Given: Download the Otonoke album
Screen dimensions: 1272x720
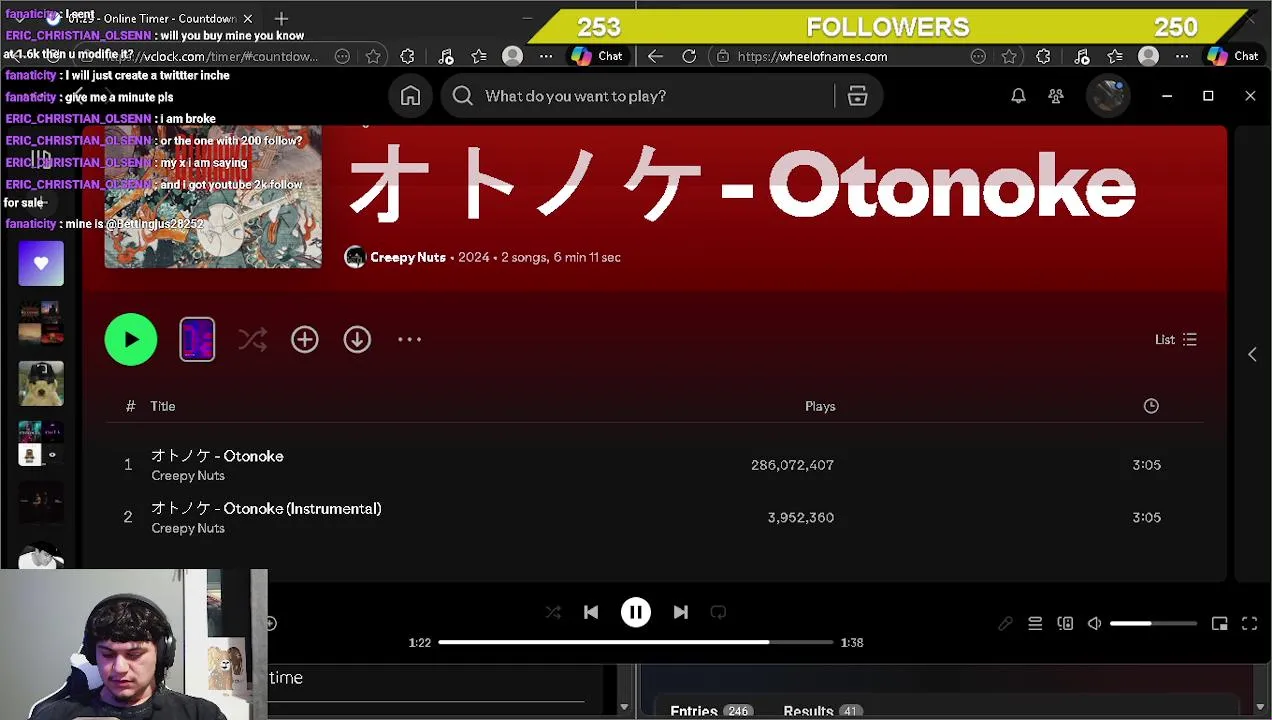Looking at the screenshot, I should pyautogui.click(x=357, y=340).
